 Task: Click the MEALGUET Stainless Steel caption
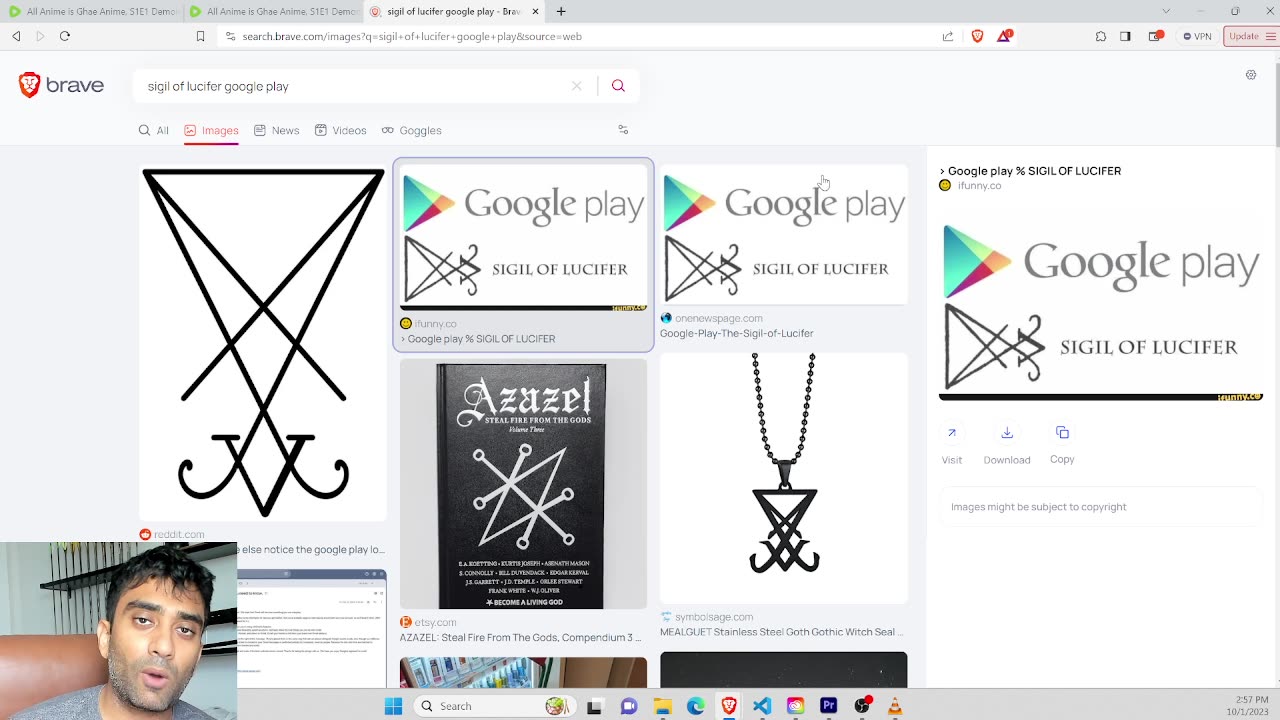(781, 632)
